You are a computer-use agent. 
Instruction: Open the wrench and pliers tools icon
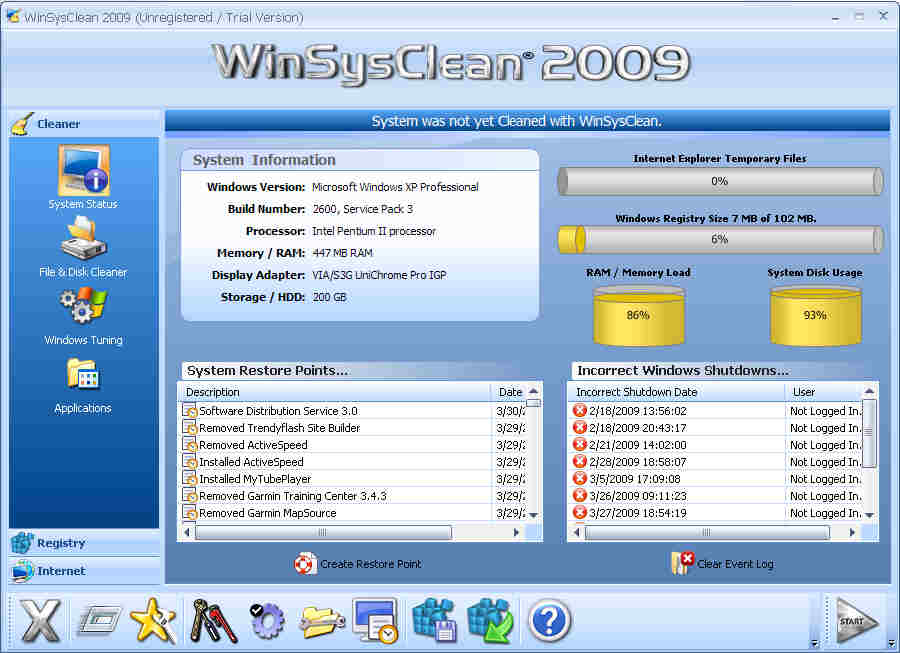pyautogui.click(x=212, y=621)
